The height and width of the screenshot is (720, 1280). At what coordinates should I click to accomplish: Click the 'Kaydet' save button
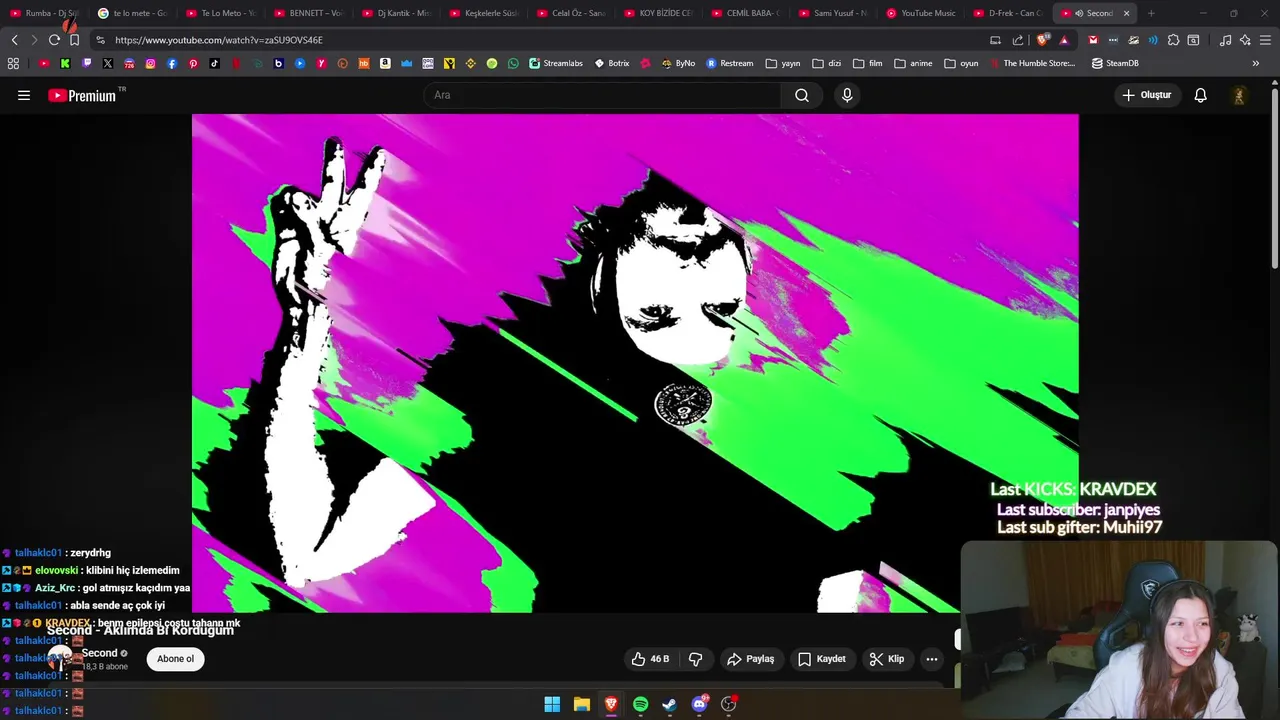[x=822, y=659]
